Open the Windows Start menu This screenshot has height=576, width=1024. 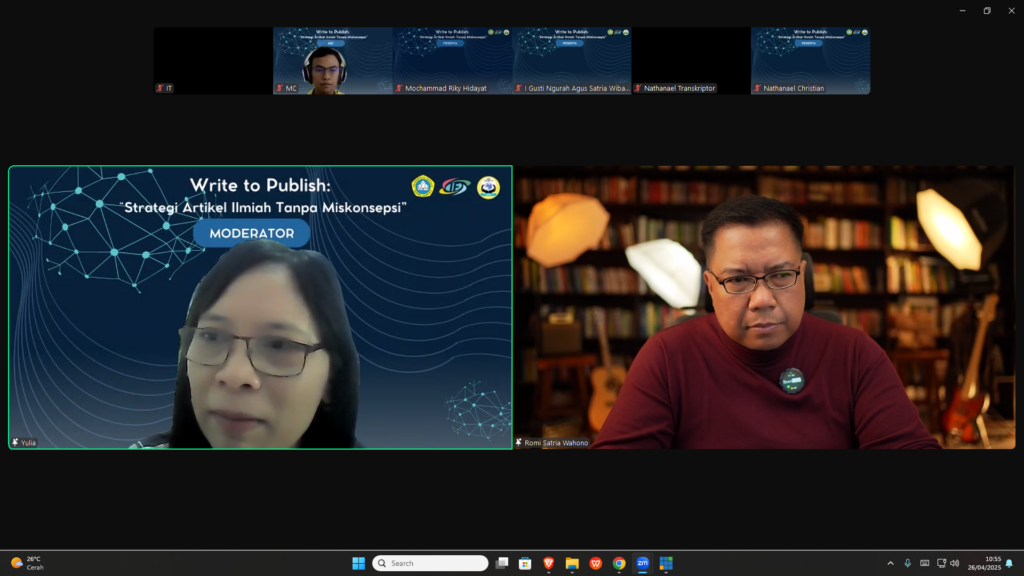tap(358, 563)
